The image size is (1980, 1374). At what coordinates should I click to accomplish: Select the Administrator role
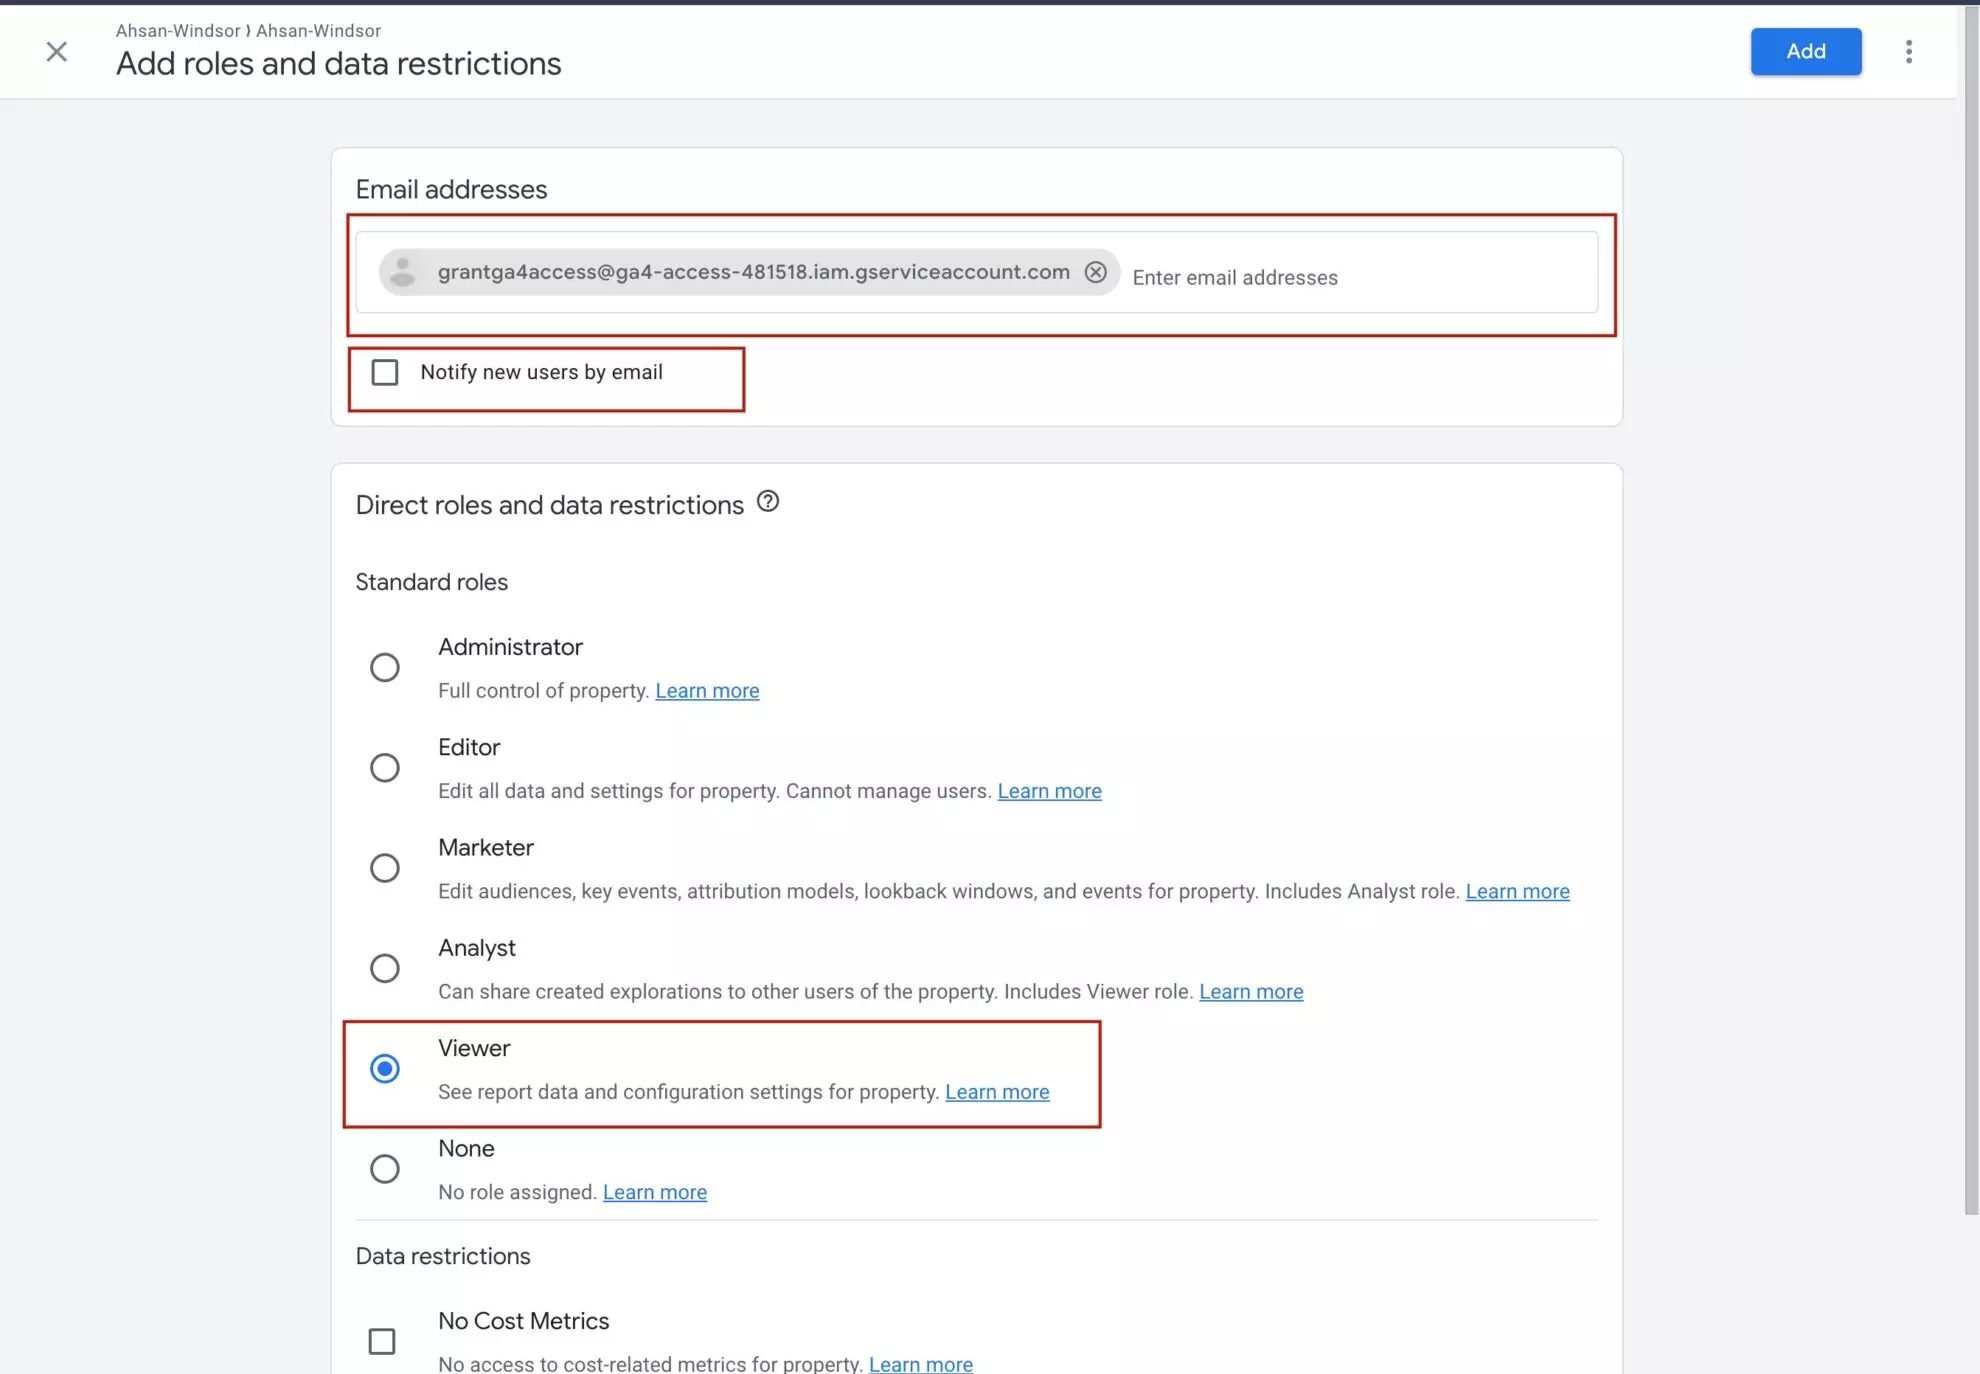click(385, 667)
